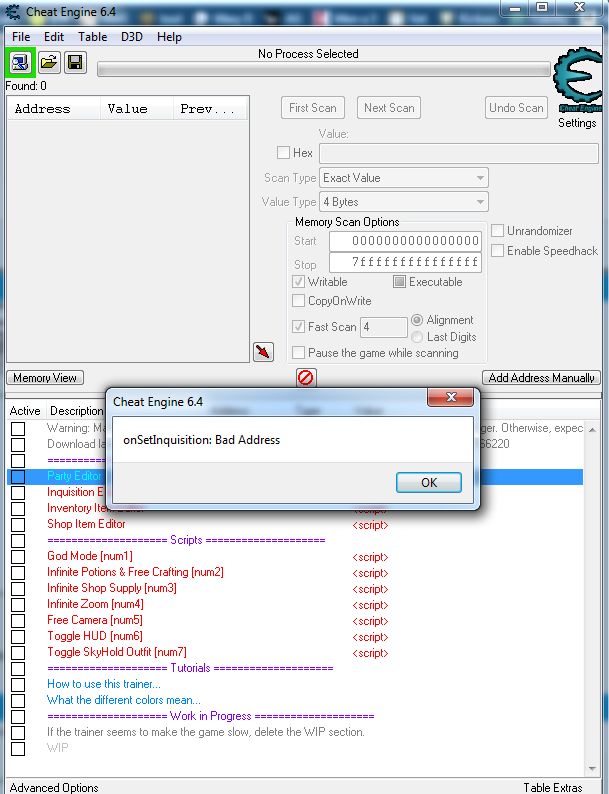Toggle the God Mode [num1] checkbox
This screenshot has height=794, width=609.
tap(18, 556)
